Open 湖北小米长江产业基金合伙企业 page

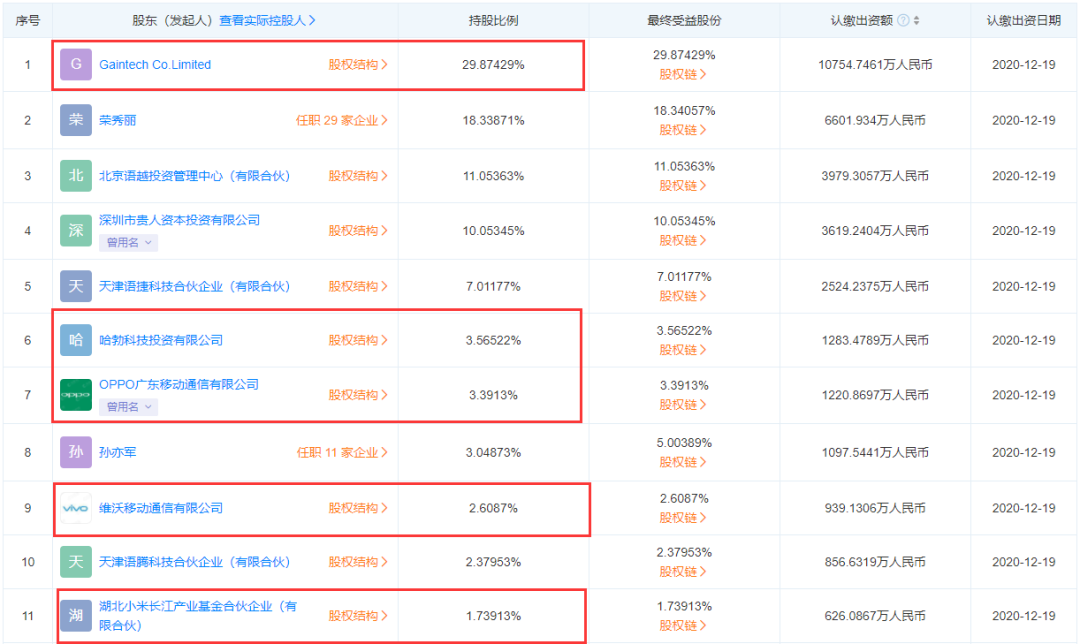(198, 616)
